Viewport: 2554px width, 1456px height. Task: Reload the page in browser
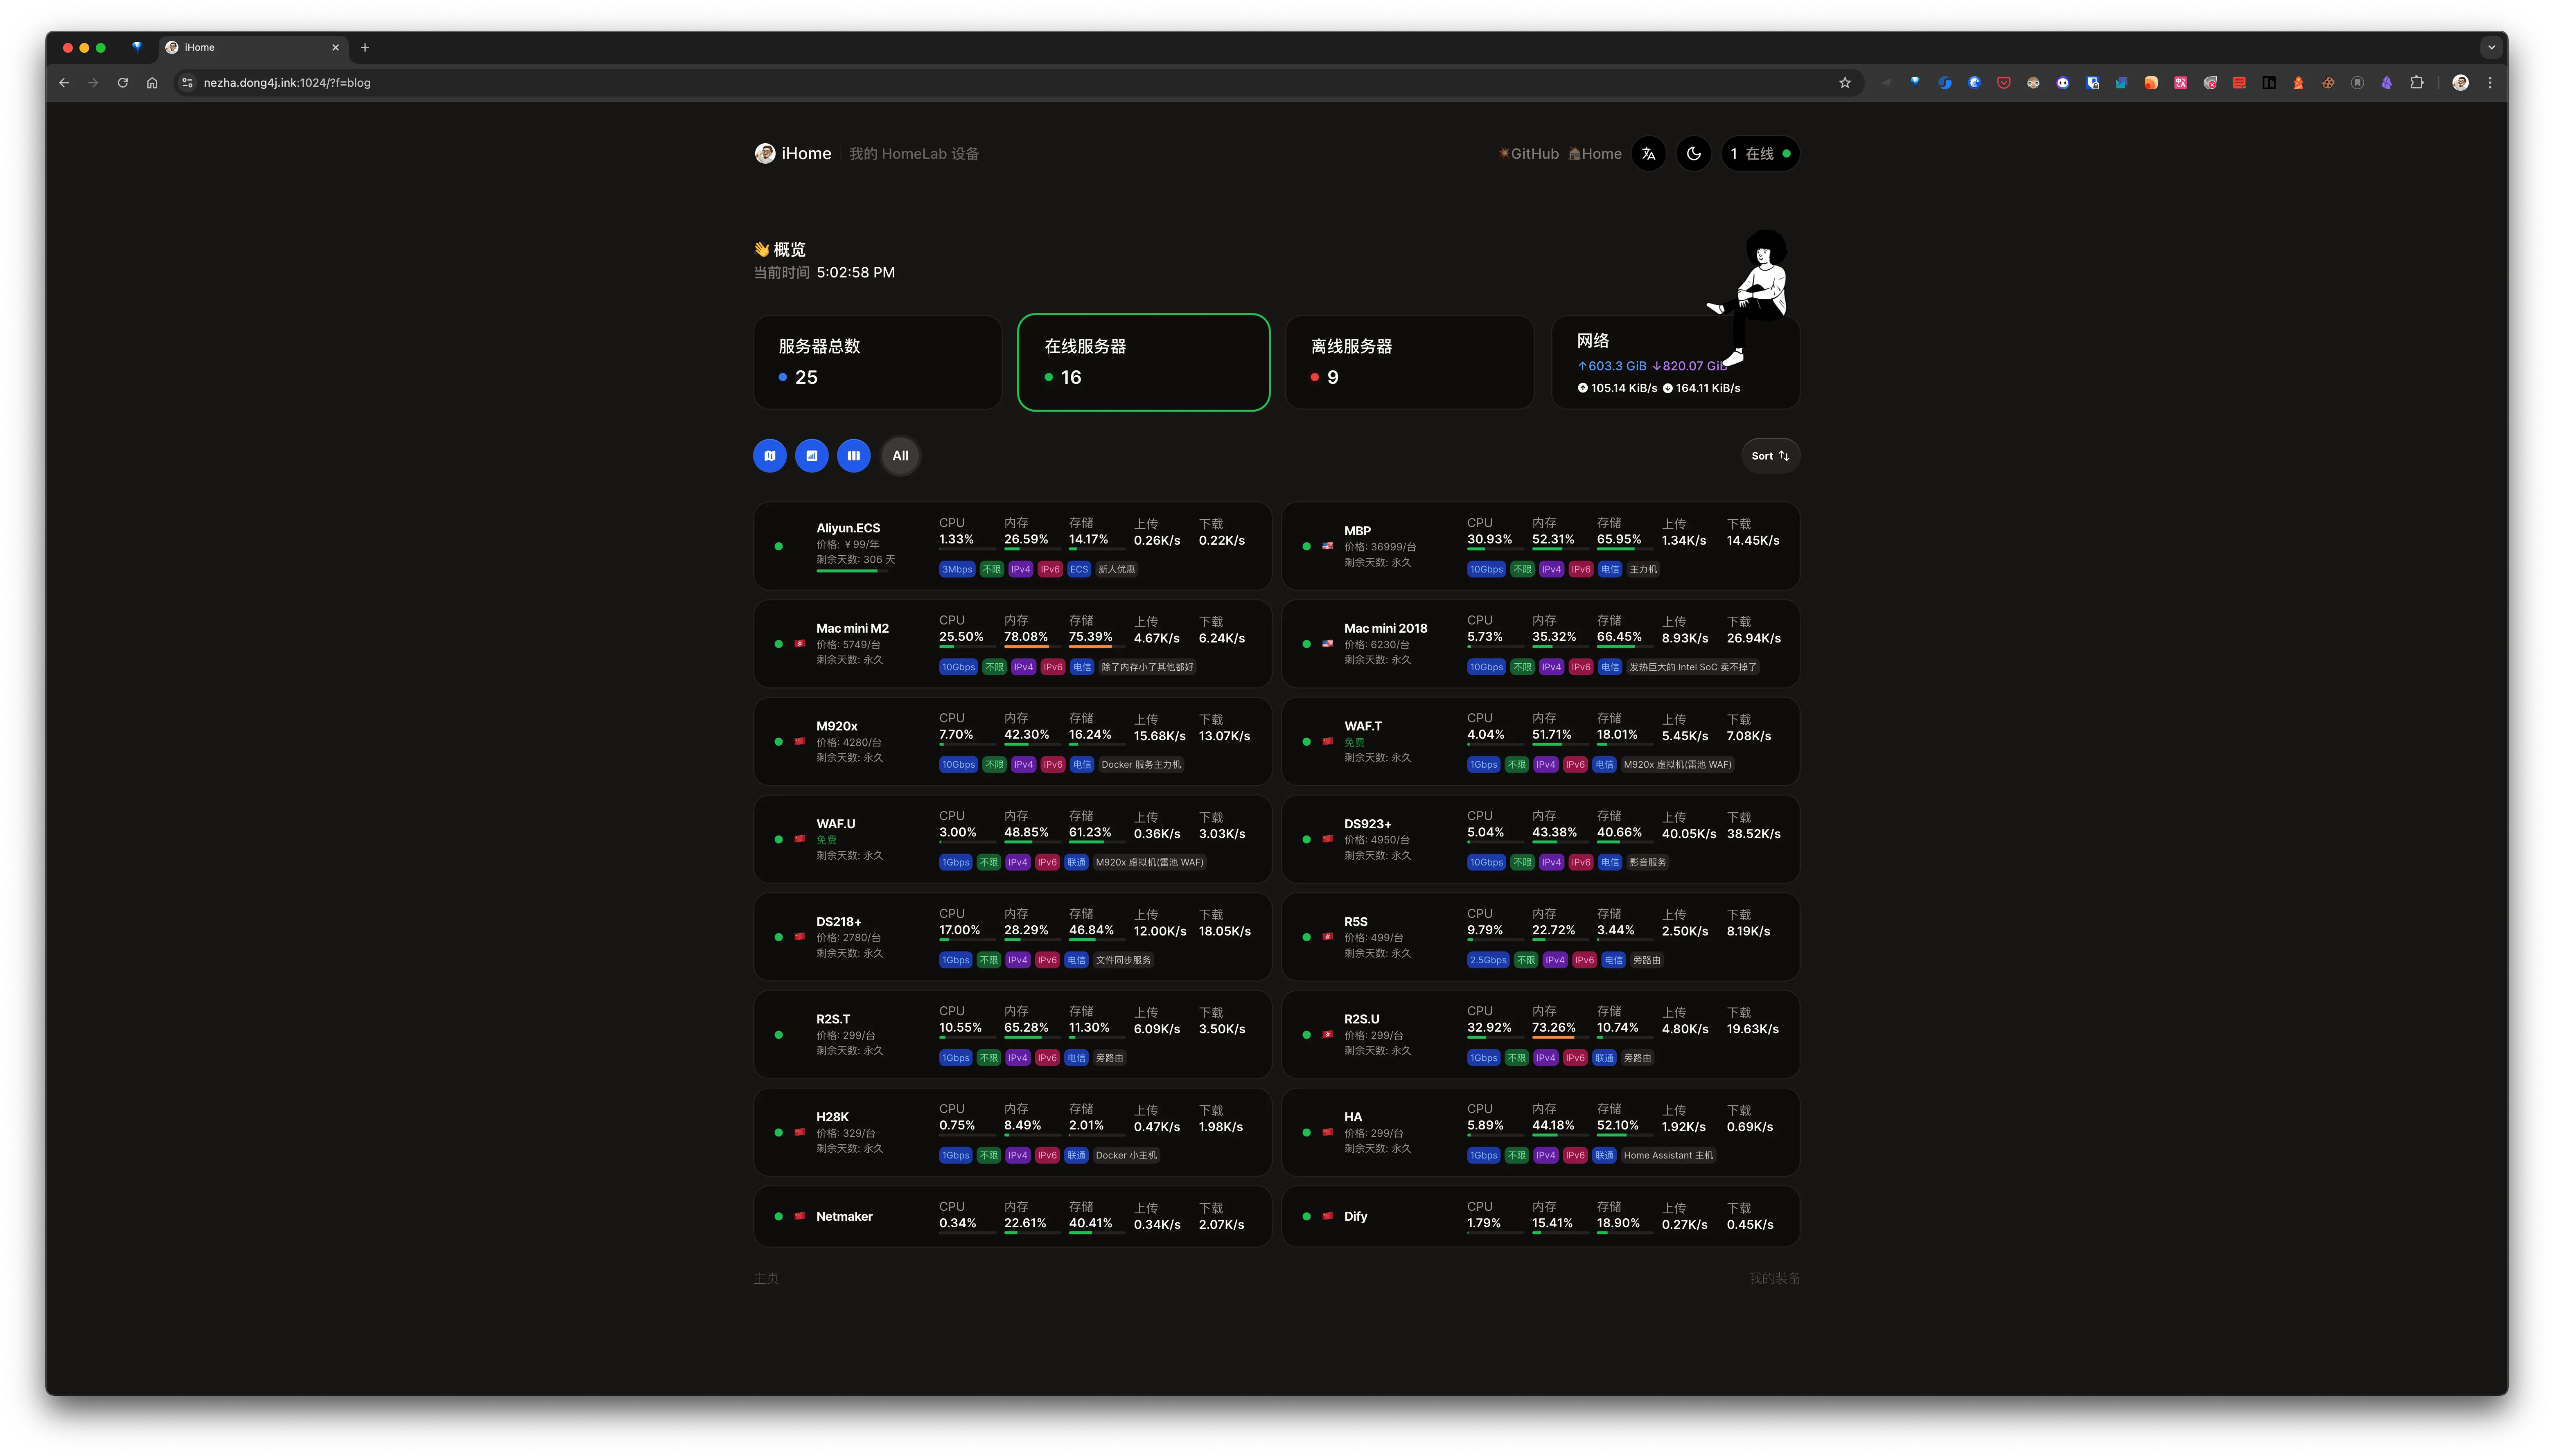(123, 83)
